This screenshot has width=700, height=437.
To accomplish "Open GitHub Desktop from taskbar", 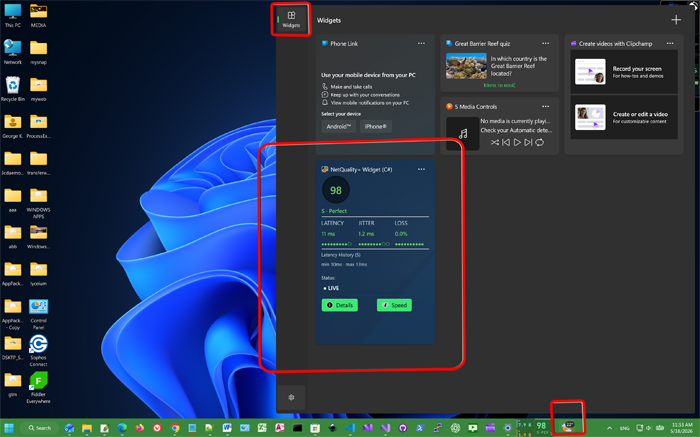I will tap(403, 428).
